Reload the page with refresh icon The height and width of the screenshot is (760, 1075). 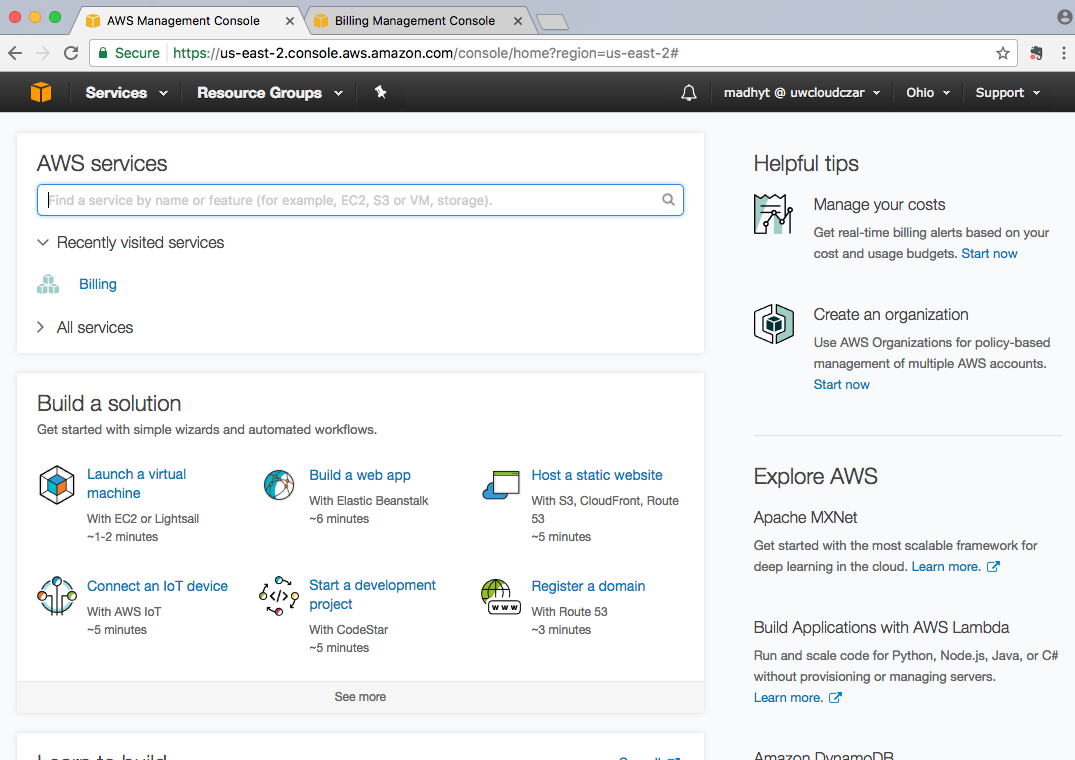[71, 53]
